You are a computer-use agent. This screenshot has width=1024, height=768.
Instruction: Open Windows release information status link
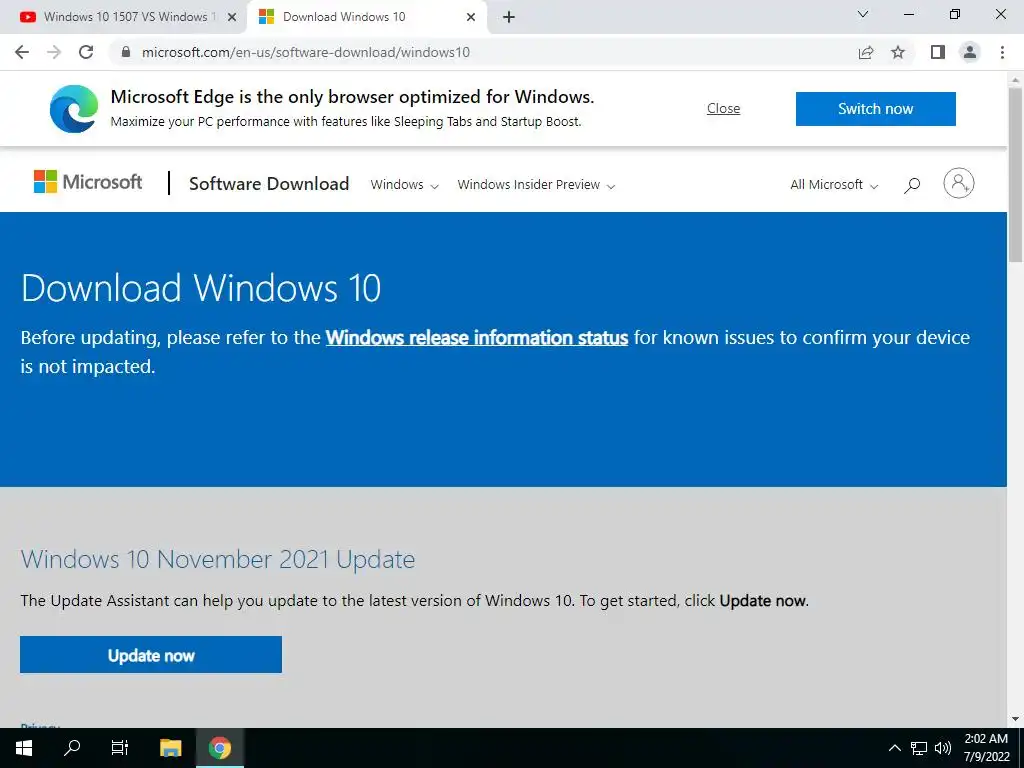click(477, 338)
